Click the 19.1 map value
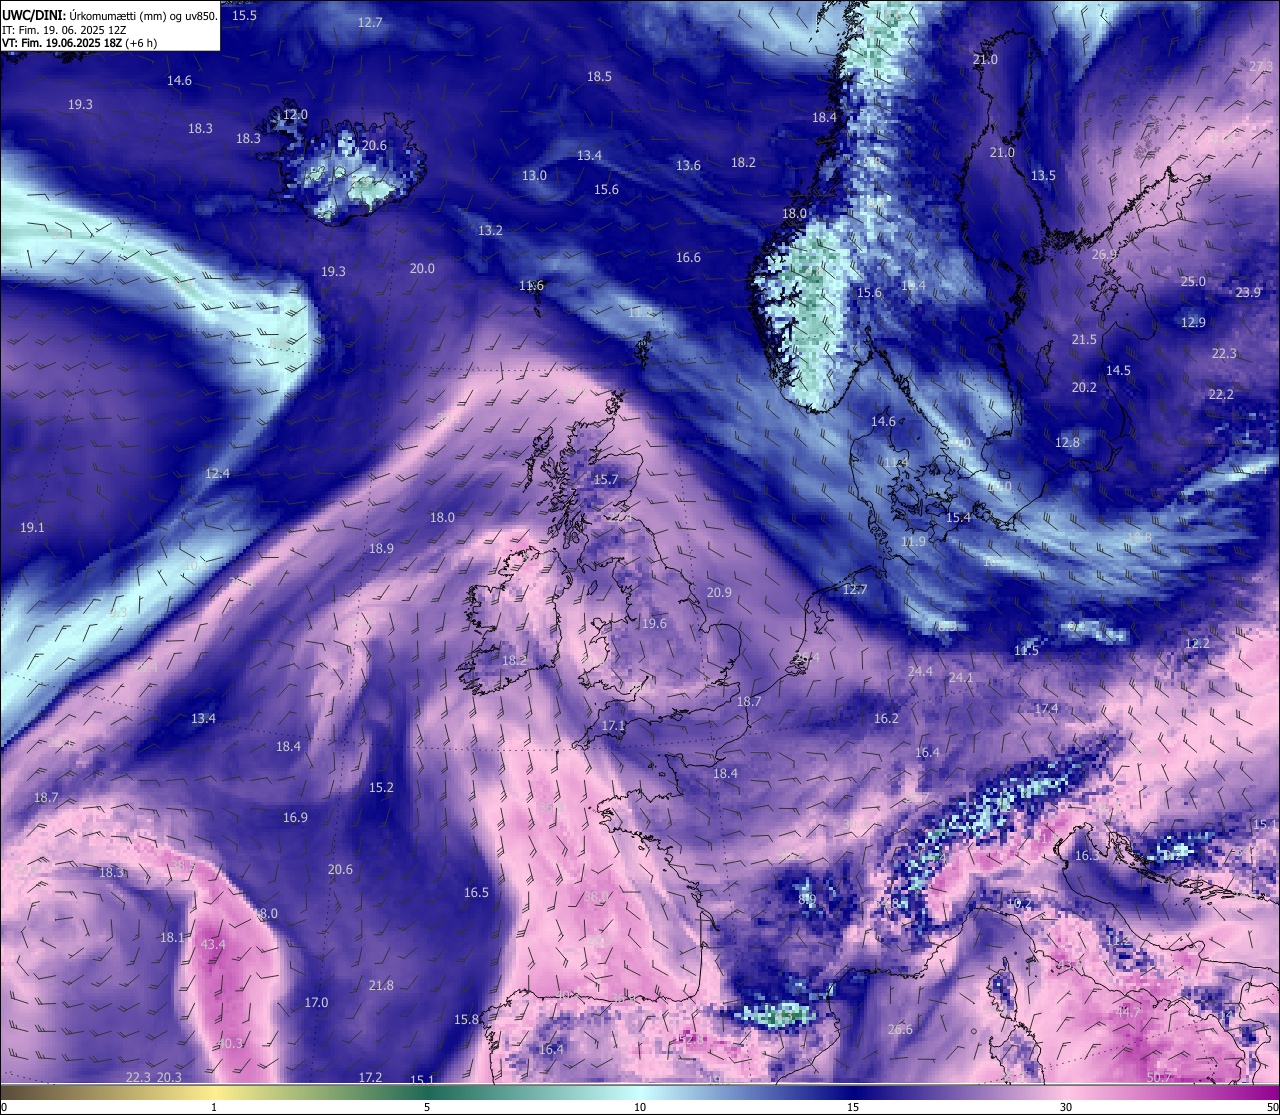The image size is (1280, 1115). coord(32,527)
